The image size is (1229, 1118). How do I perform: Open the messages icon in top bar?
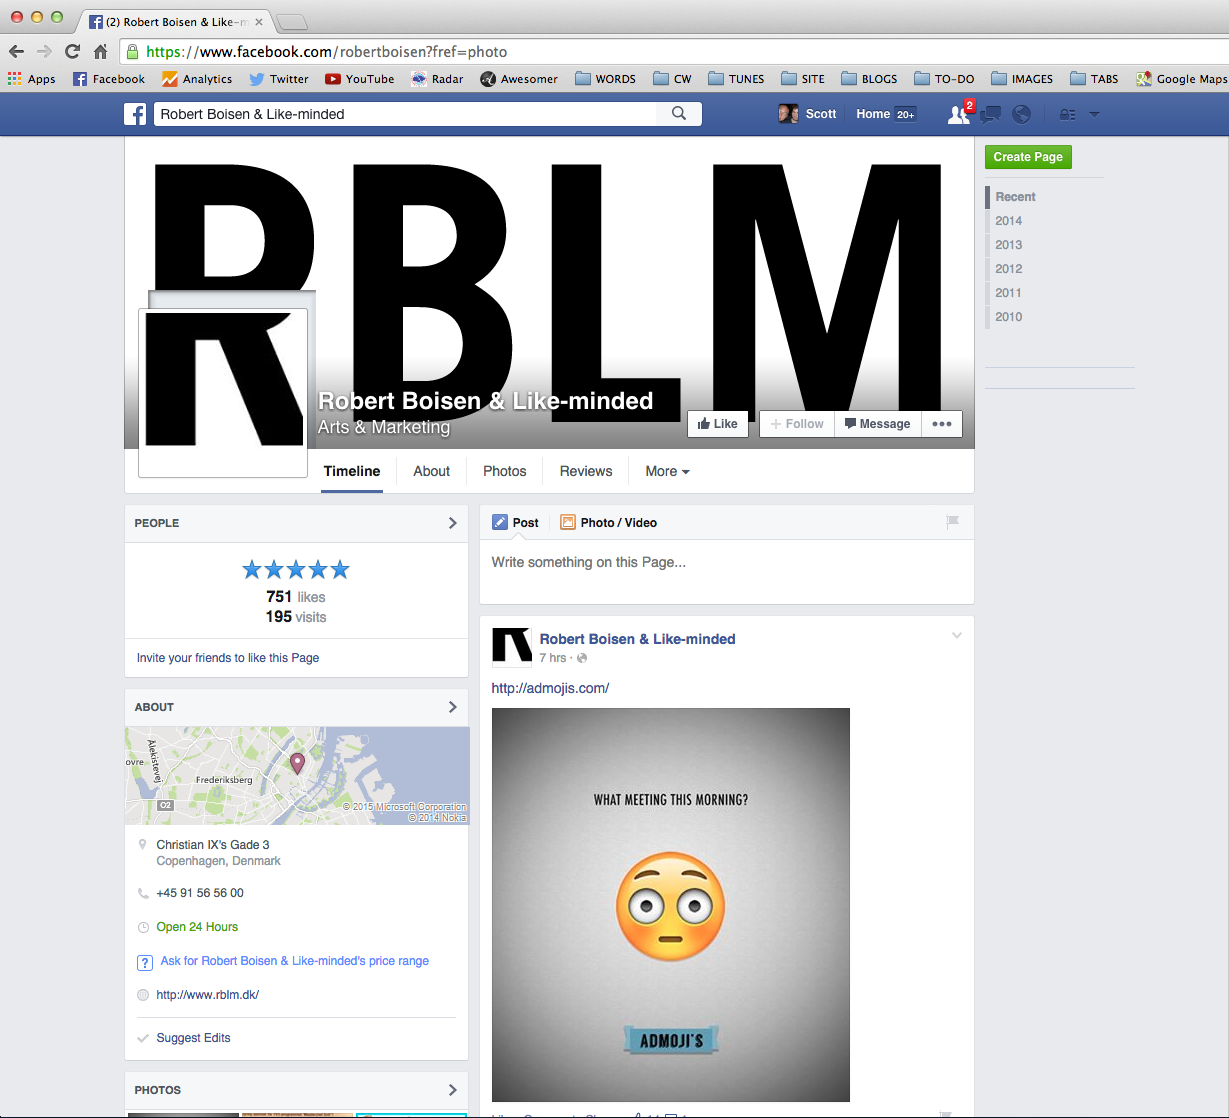(991, 115)
